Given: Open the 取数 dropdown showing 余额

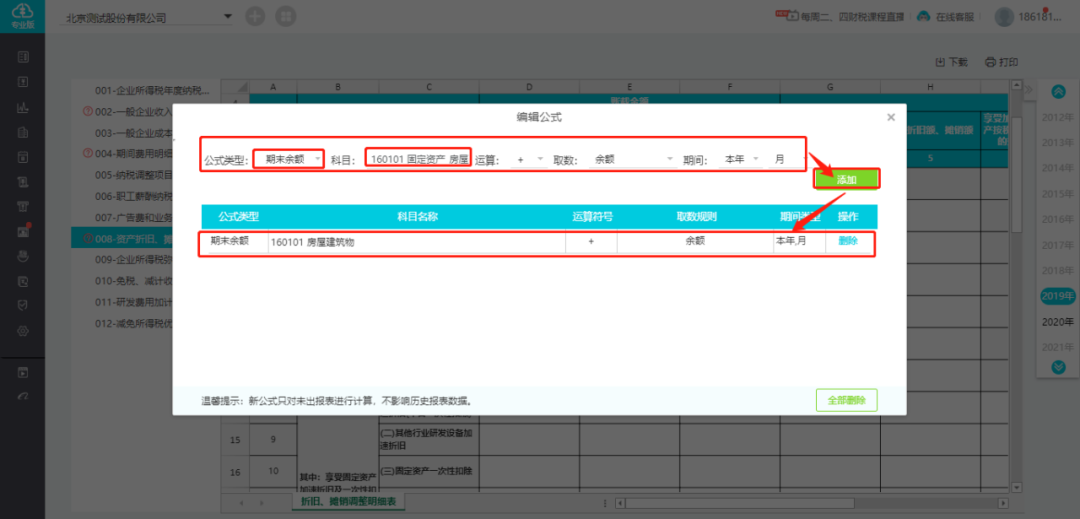Looking at the screenshot, I should pyautogui.click(x=633, y=159).
